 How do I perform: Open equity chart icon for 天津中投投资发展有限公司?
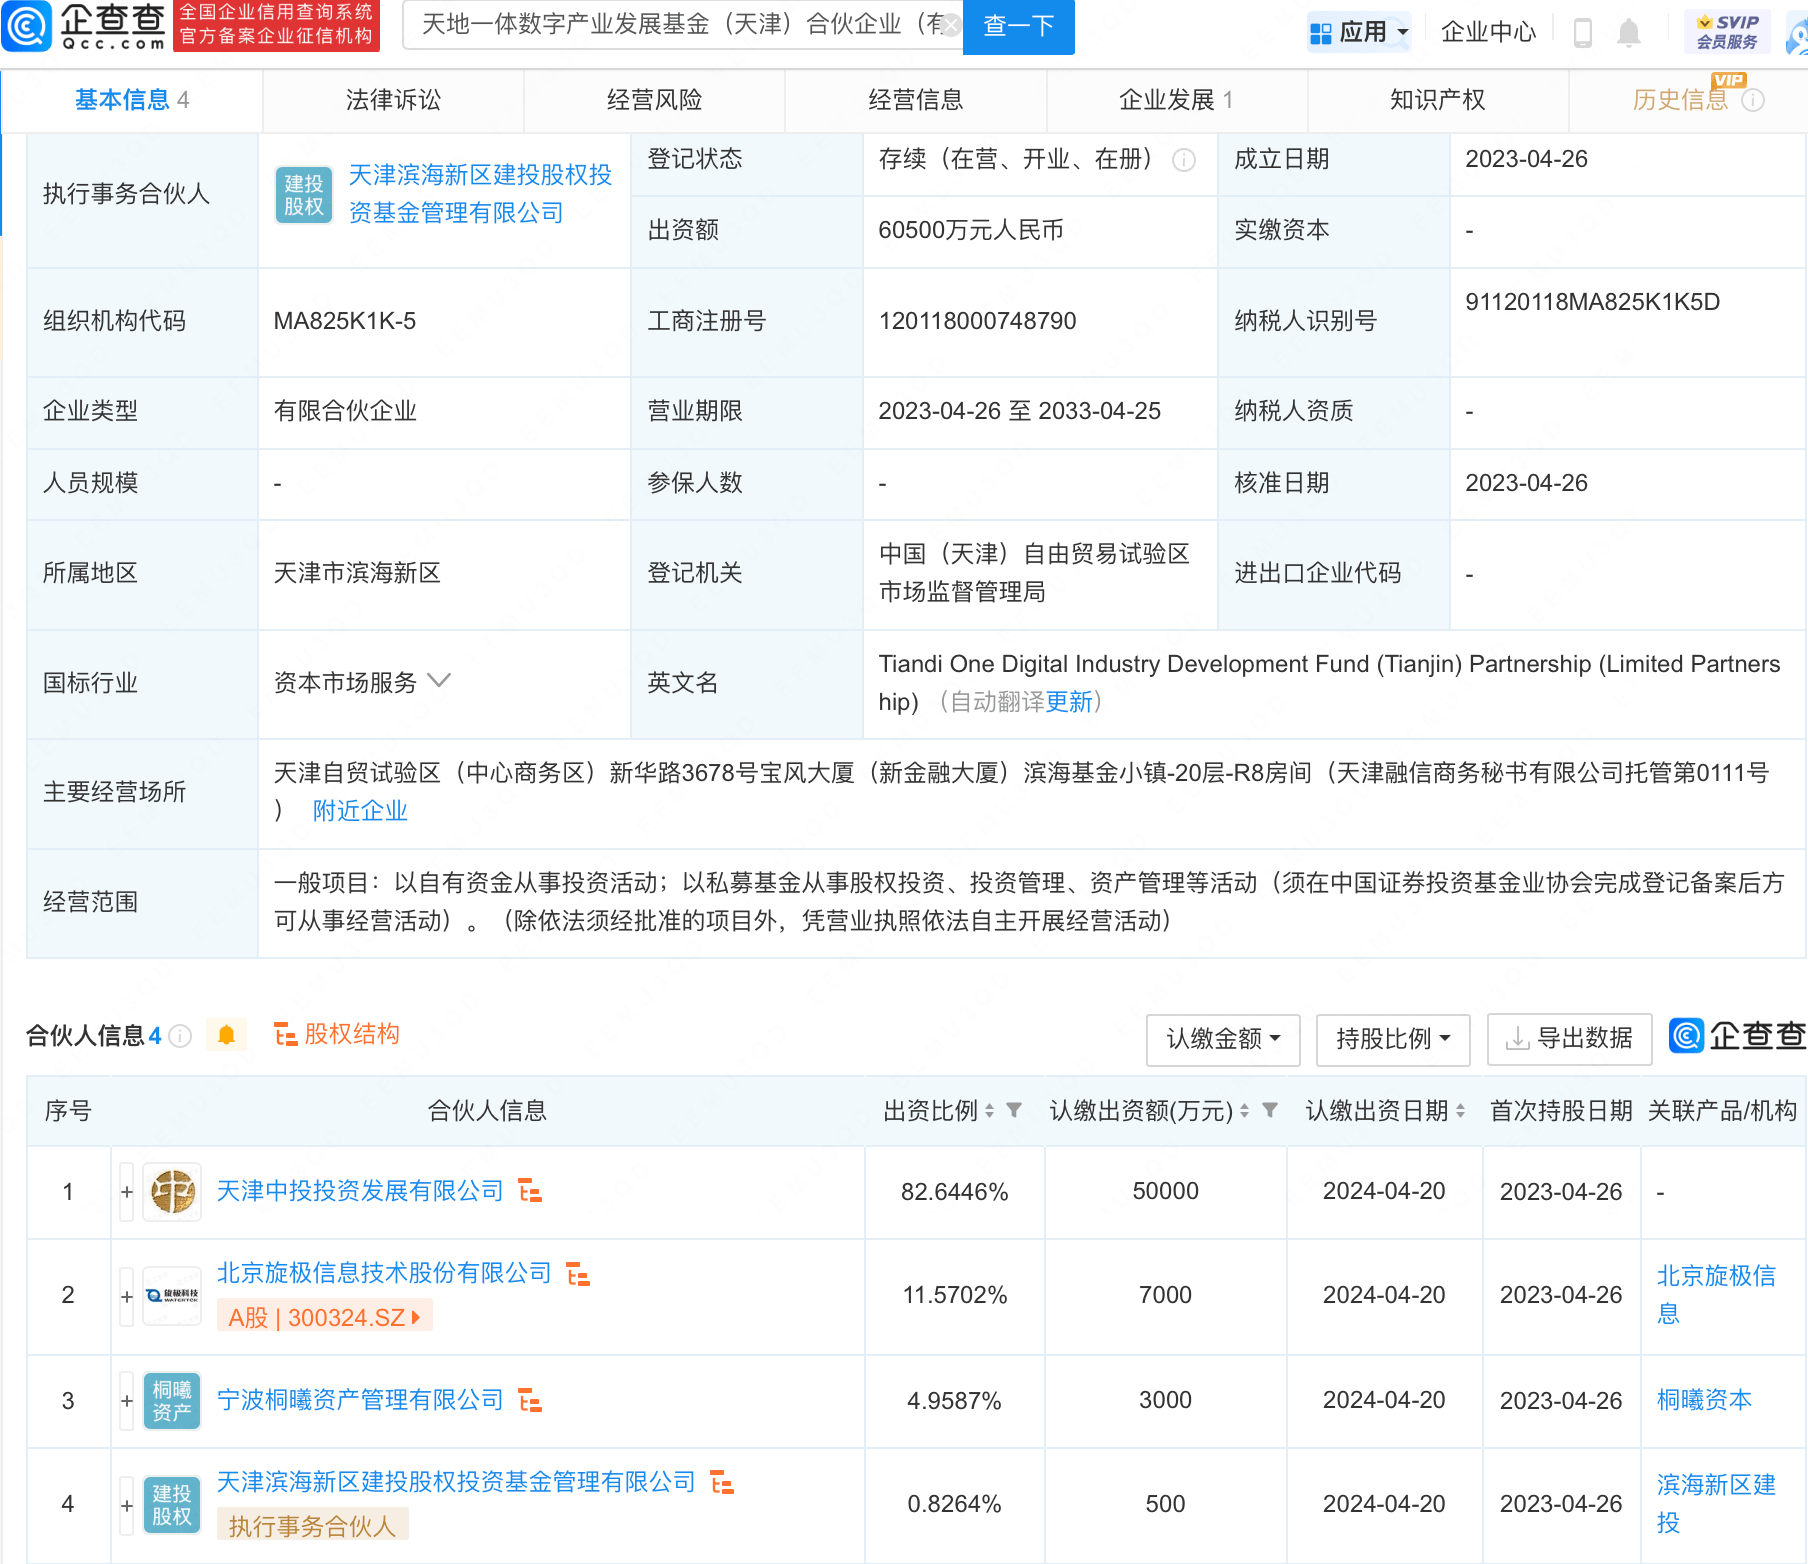point(530,1191)
